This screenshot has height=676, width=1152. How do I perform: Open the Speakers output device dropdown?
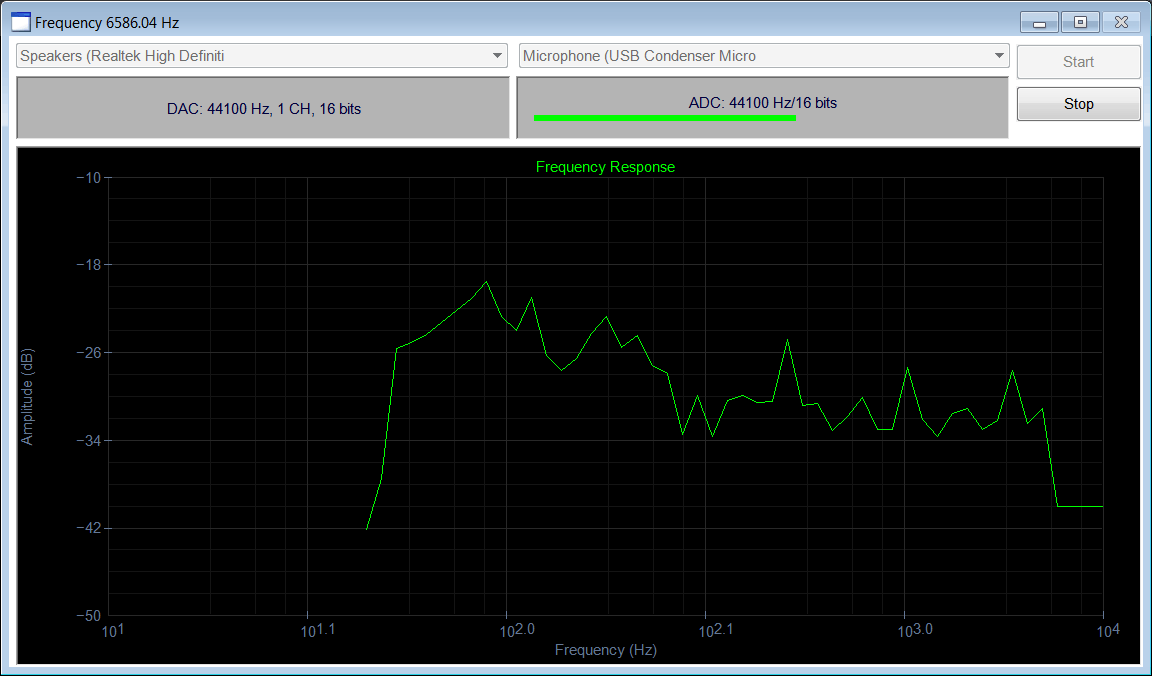262,56
